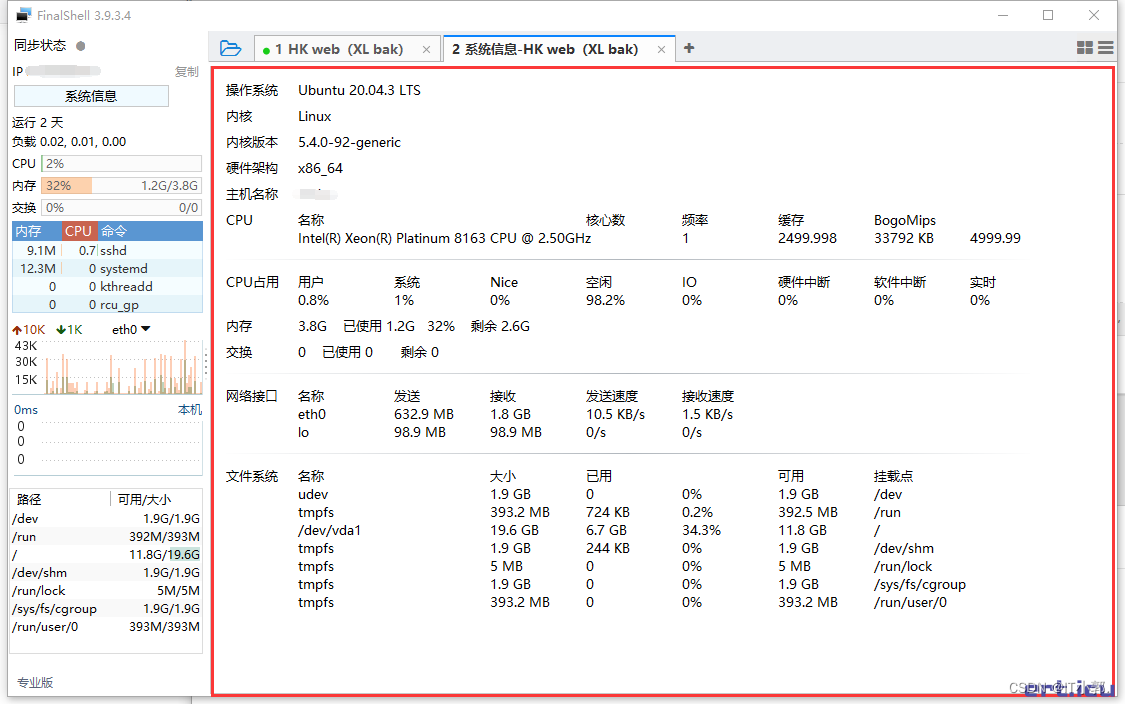Click 复制 to copy the IP address
The image size is (1125, 704).
187,72
